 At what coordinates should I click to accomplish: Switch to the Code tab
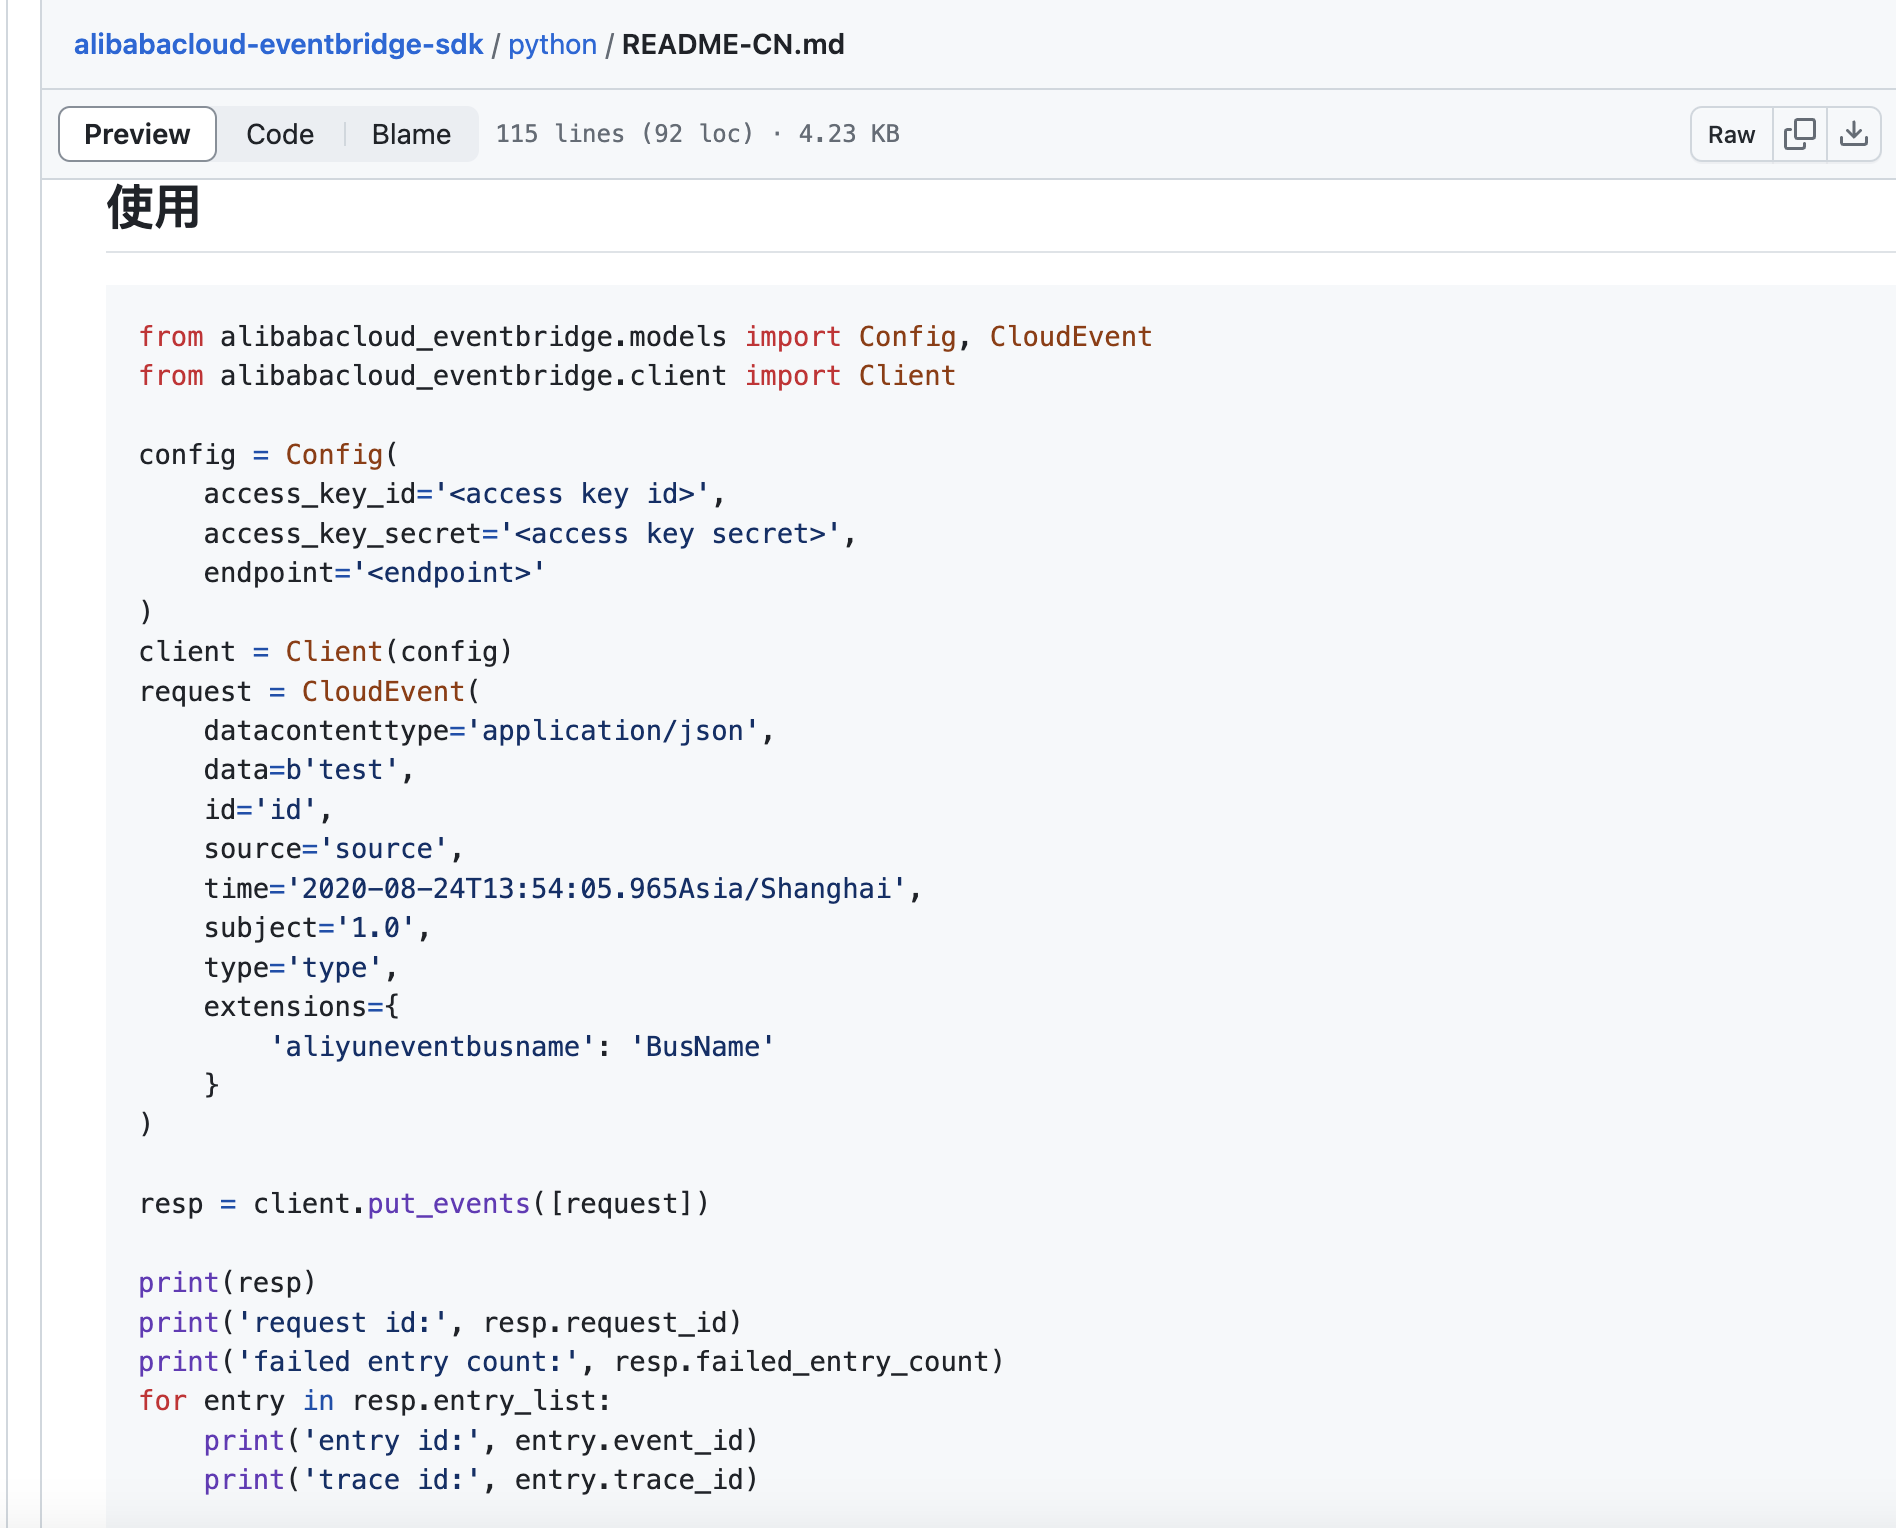[x=280, y=134]
